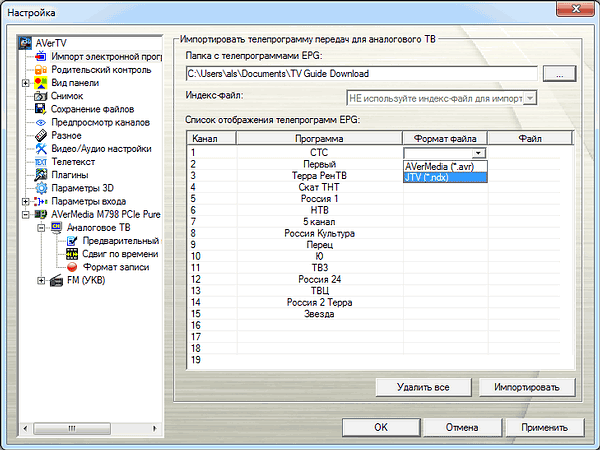
Task: Click the panel view colorful shapes icon
Action: [41, 83]
